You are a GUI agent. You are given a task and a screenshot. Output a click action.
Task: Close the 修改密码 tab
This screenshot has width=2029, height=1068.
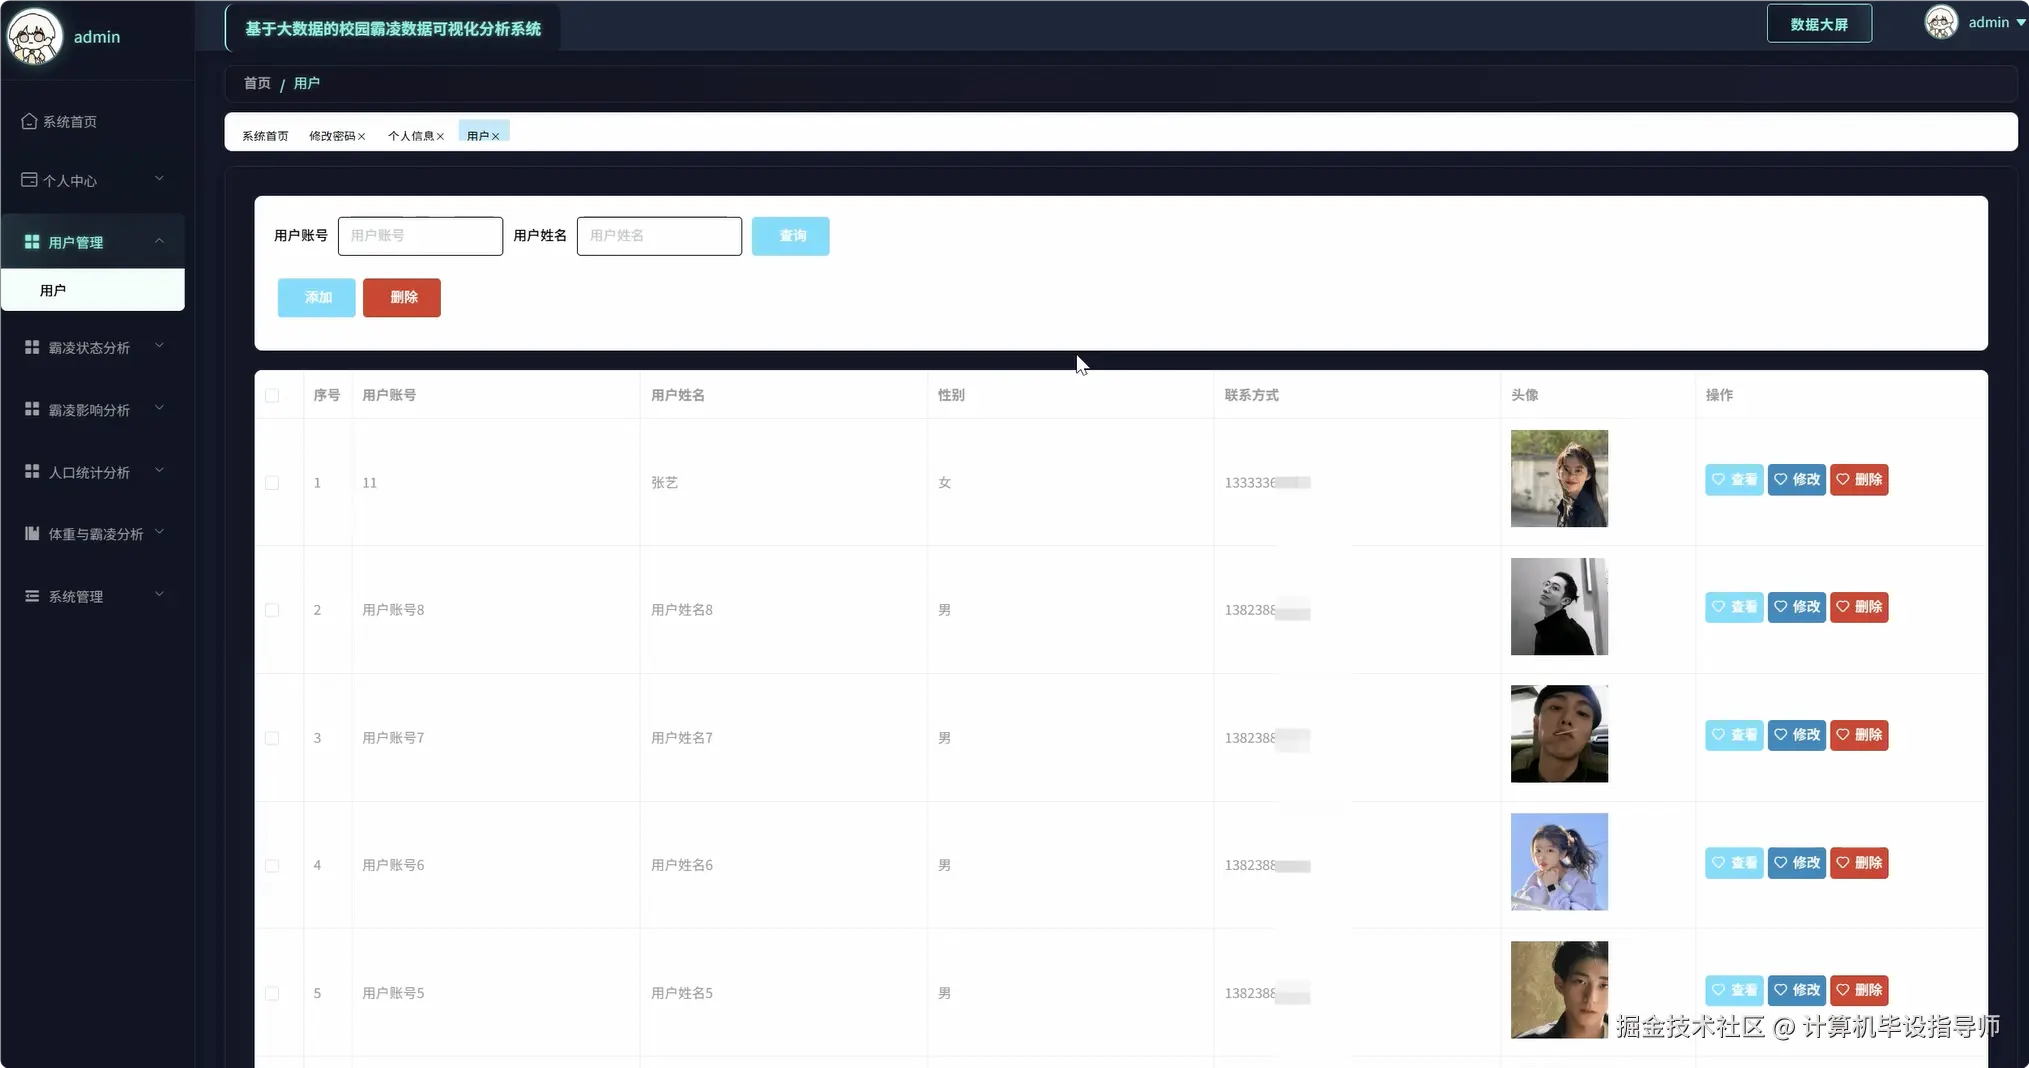coord(362,136)
